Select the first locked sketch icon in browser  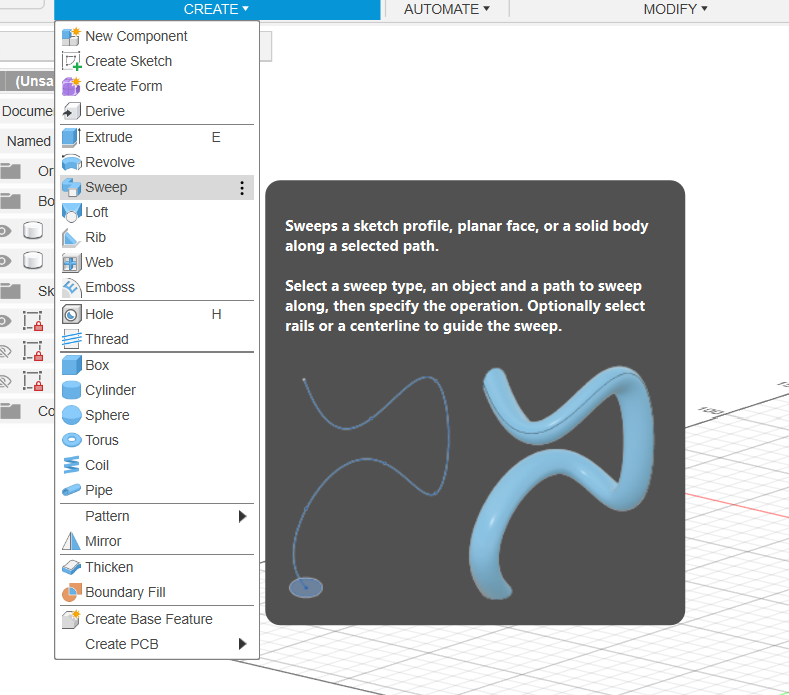33,321
